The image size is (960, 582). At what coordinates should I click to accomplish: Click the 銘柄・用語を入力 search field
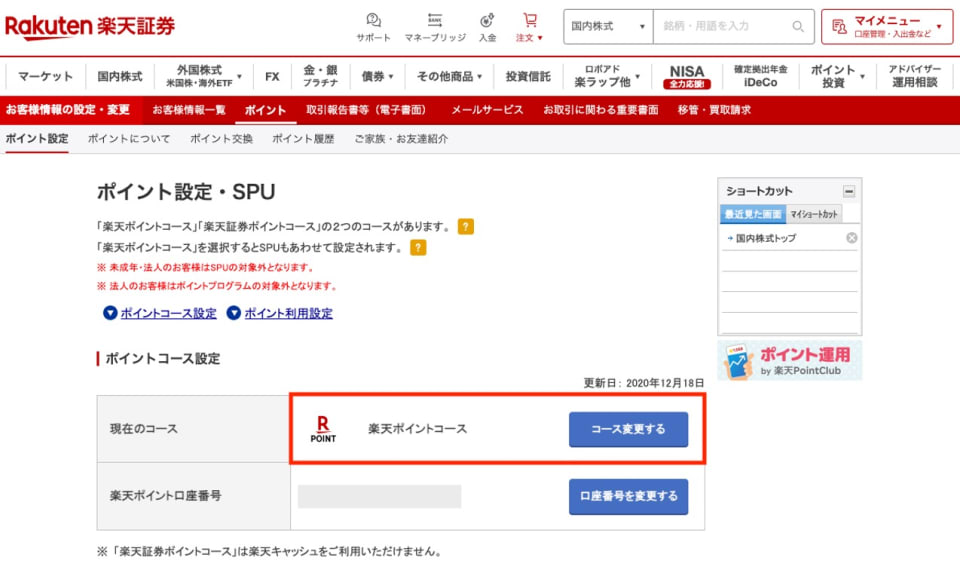(x=722, y=26)
